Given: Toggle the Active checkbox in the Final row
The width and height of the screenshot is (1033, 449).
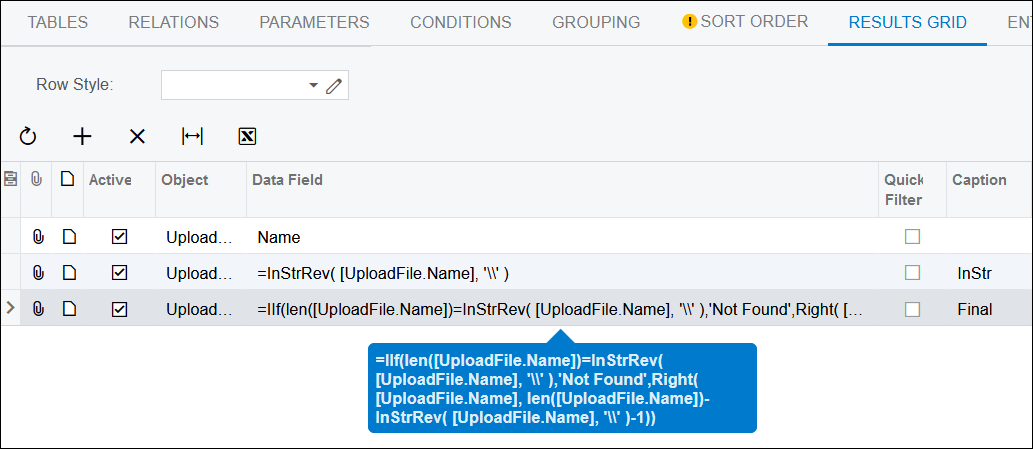Looking at the screenshot, I should coord(119,309).
